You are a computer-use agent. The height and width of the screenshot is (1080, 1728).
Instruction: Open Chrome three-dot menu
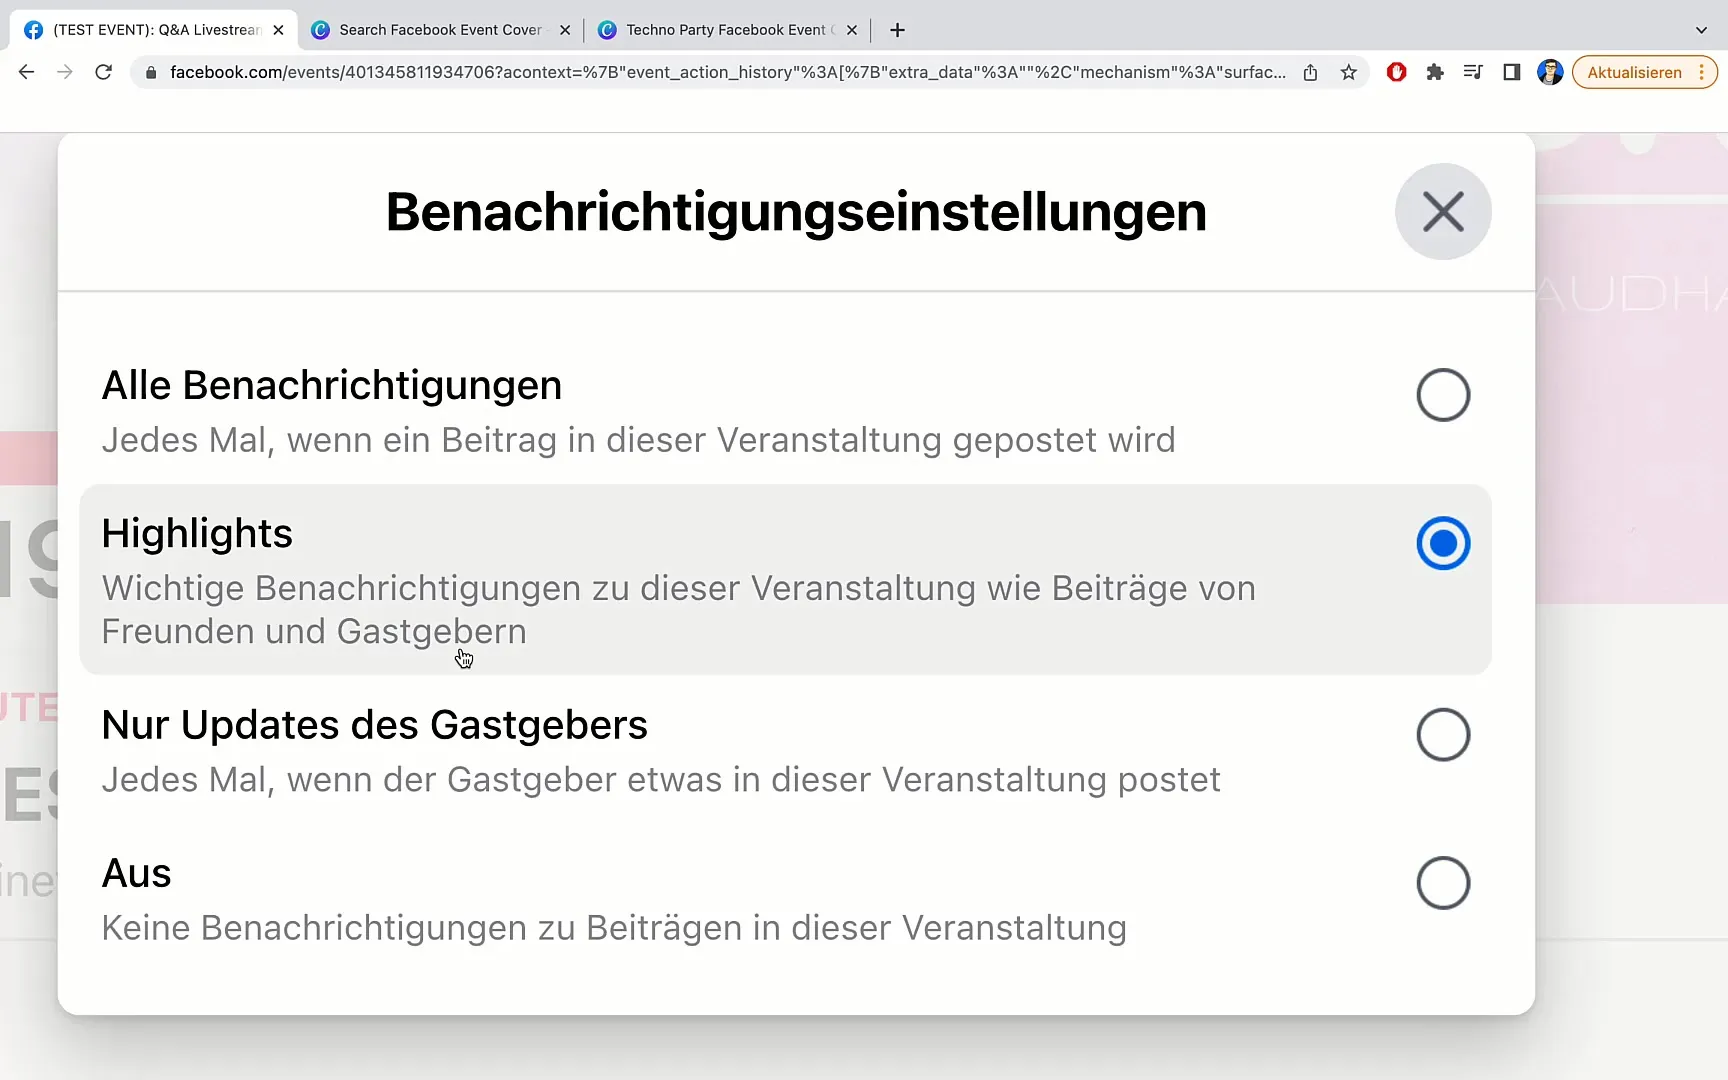pyautogui.click(x=1702, y=72)
